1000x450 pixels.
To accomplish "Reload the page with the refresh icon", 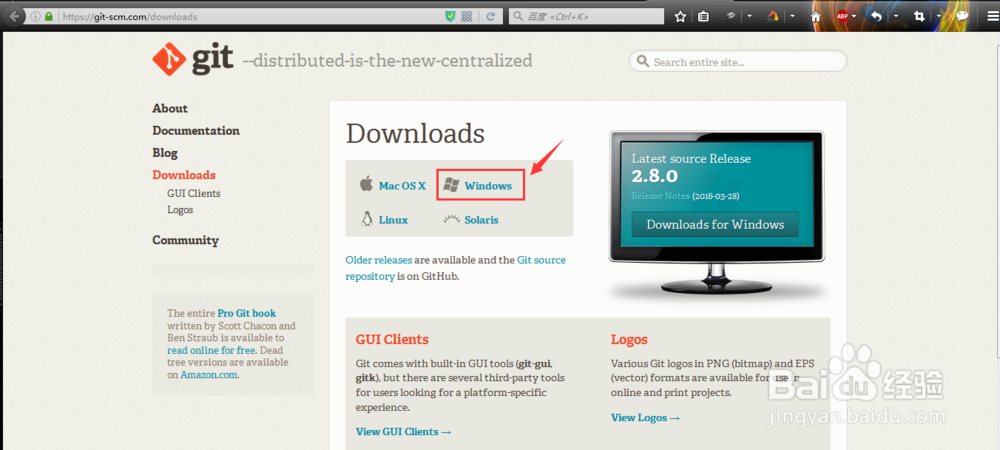I will 490,17.
